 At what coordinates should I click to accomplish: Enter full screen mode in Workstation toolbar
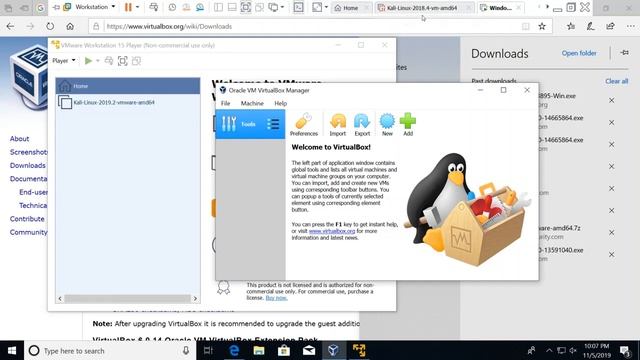pos(246,7)
